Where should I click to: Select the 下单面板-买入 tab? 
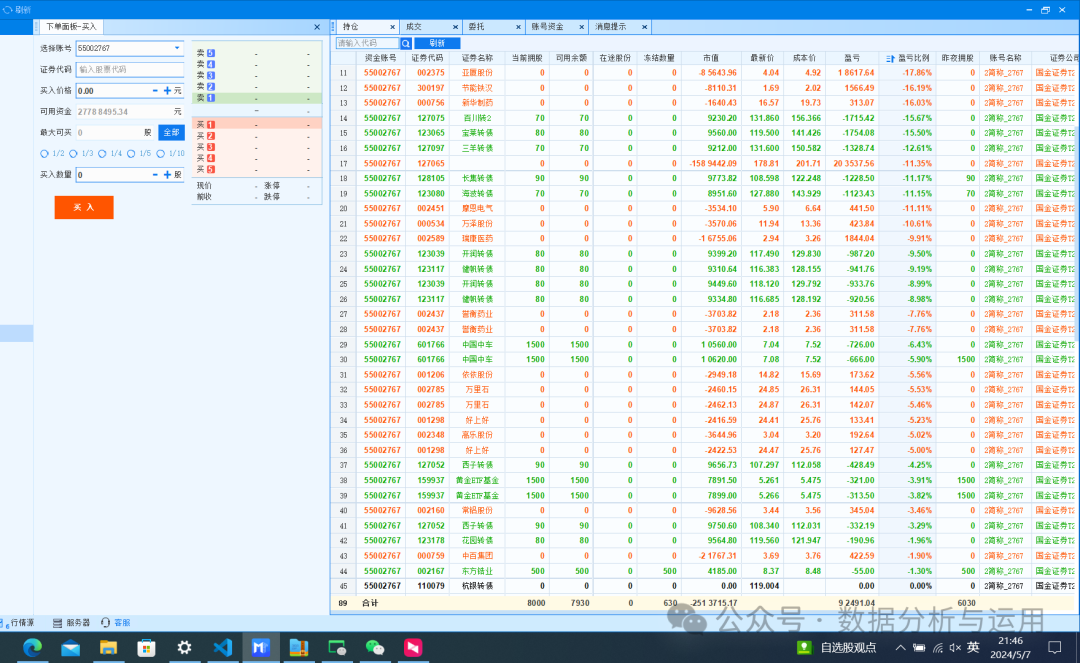(x=71, y=27)
